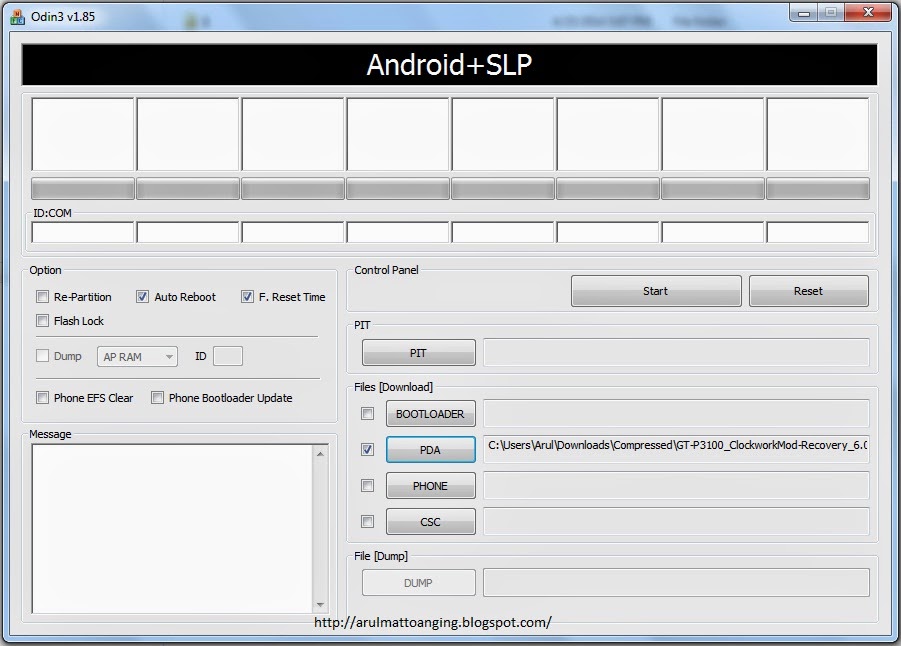
Task: Enable Phone Bootloader Update option
Action: click(x=157, y=398)
